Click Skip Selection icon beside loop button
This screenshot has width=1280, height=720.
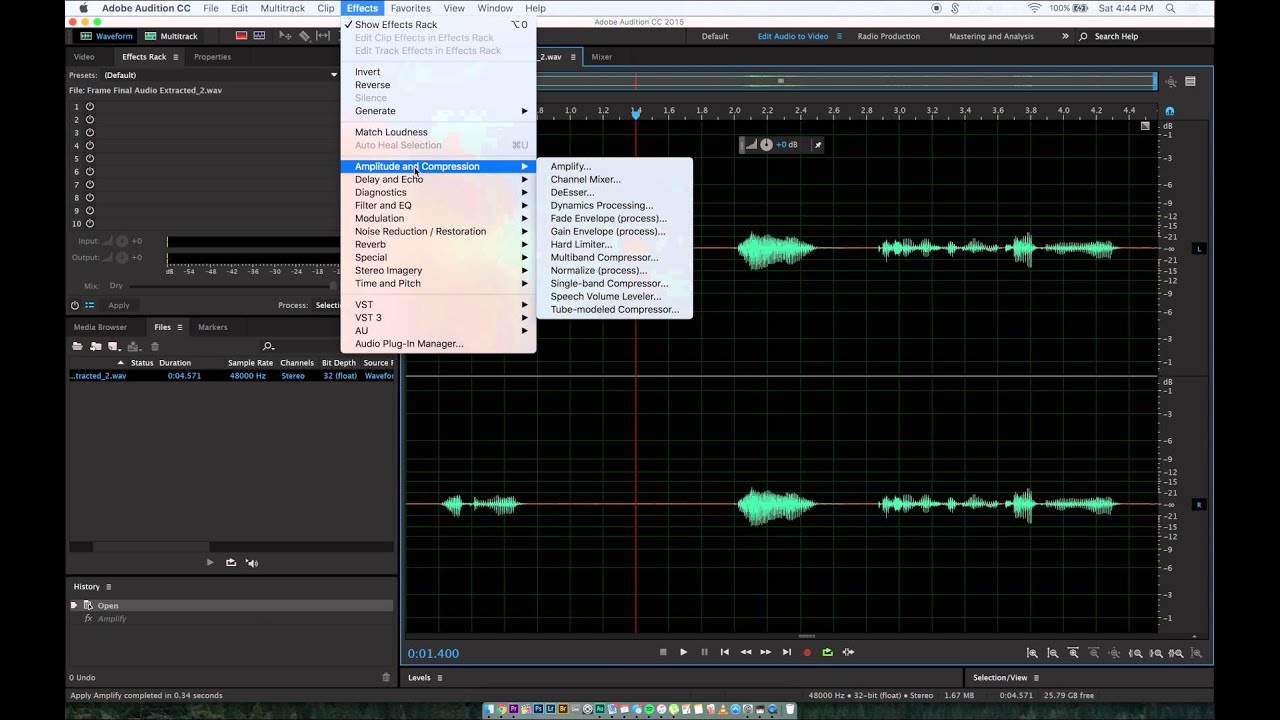point(848,652)
